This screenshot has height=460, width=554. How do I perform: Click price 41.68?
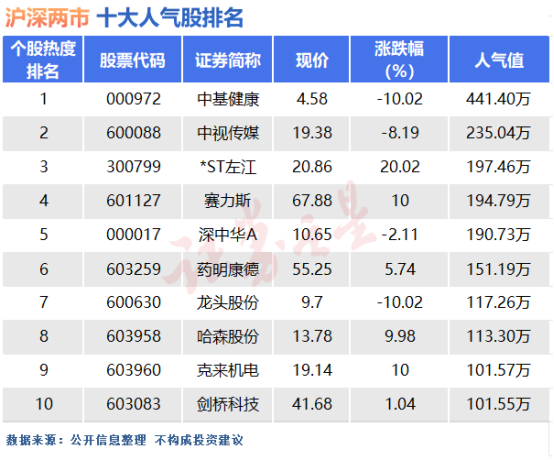tap(312, 404)
